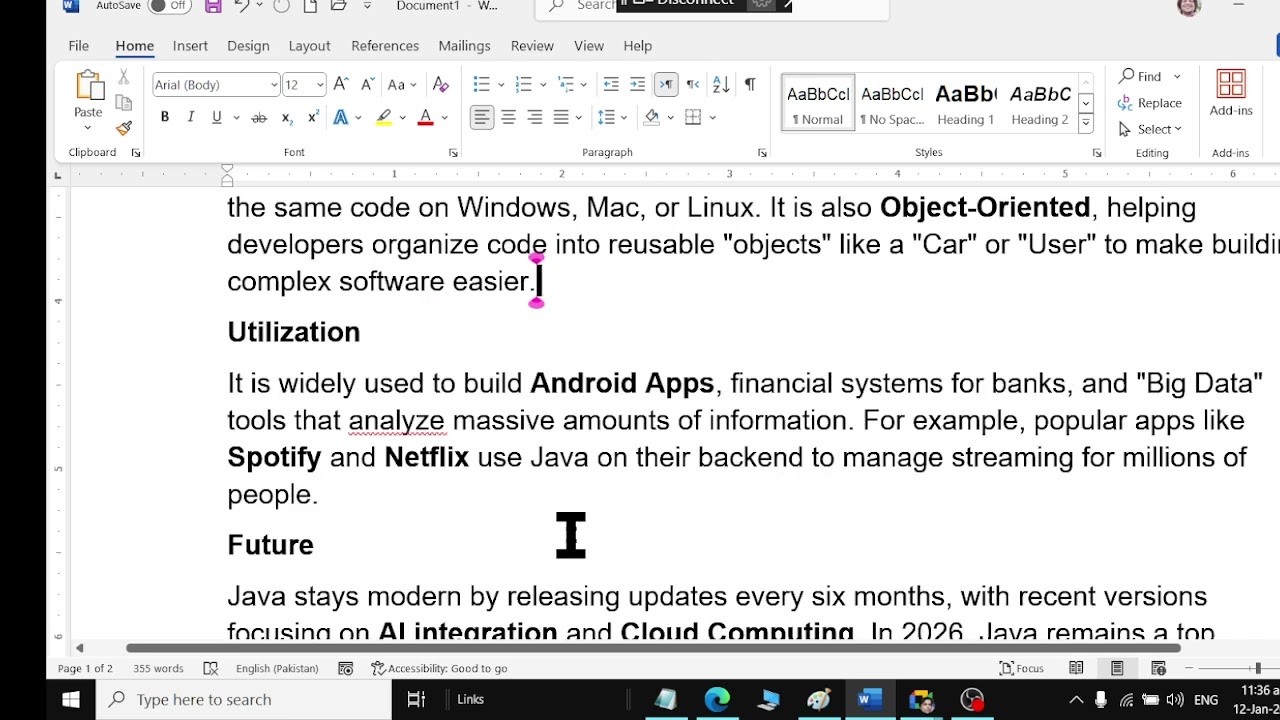The image size is (1280, 720).
Task: Open the Font dialog launcher
Action: 453,153
